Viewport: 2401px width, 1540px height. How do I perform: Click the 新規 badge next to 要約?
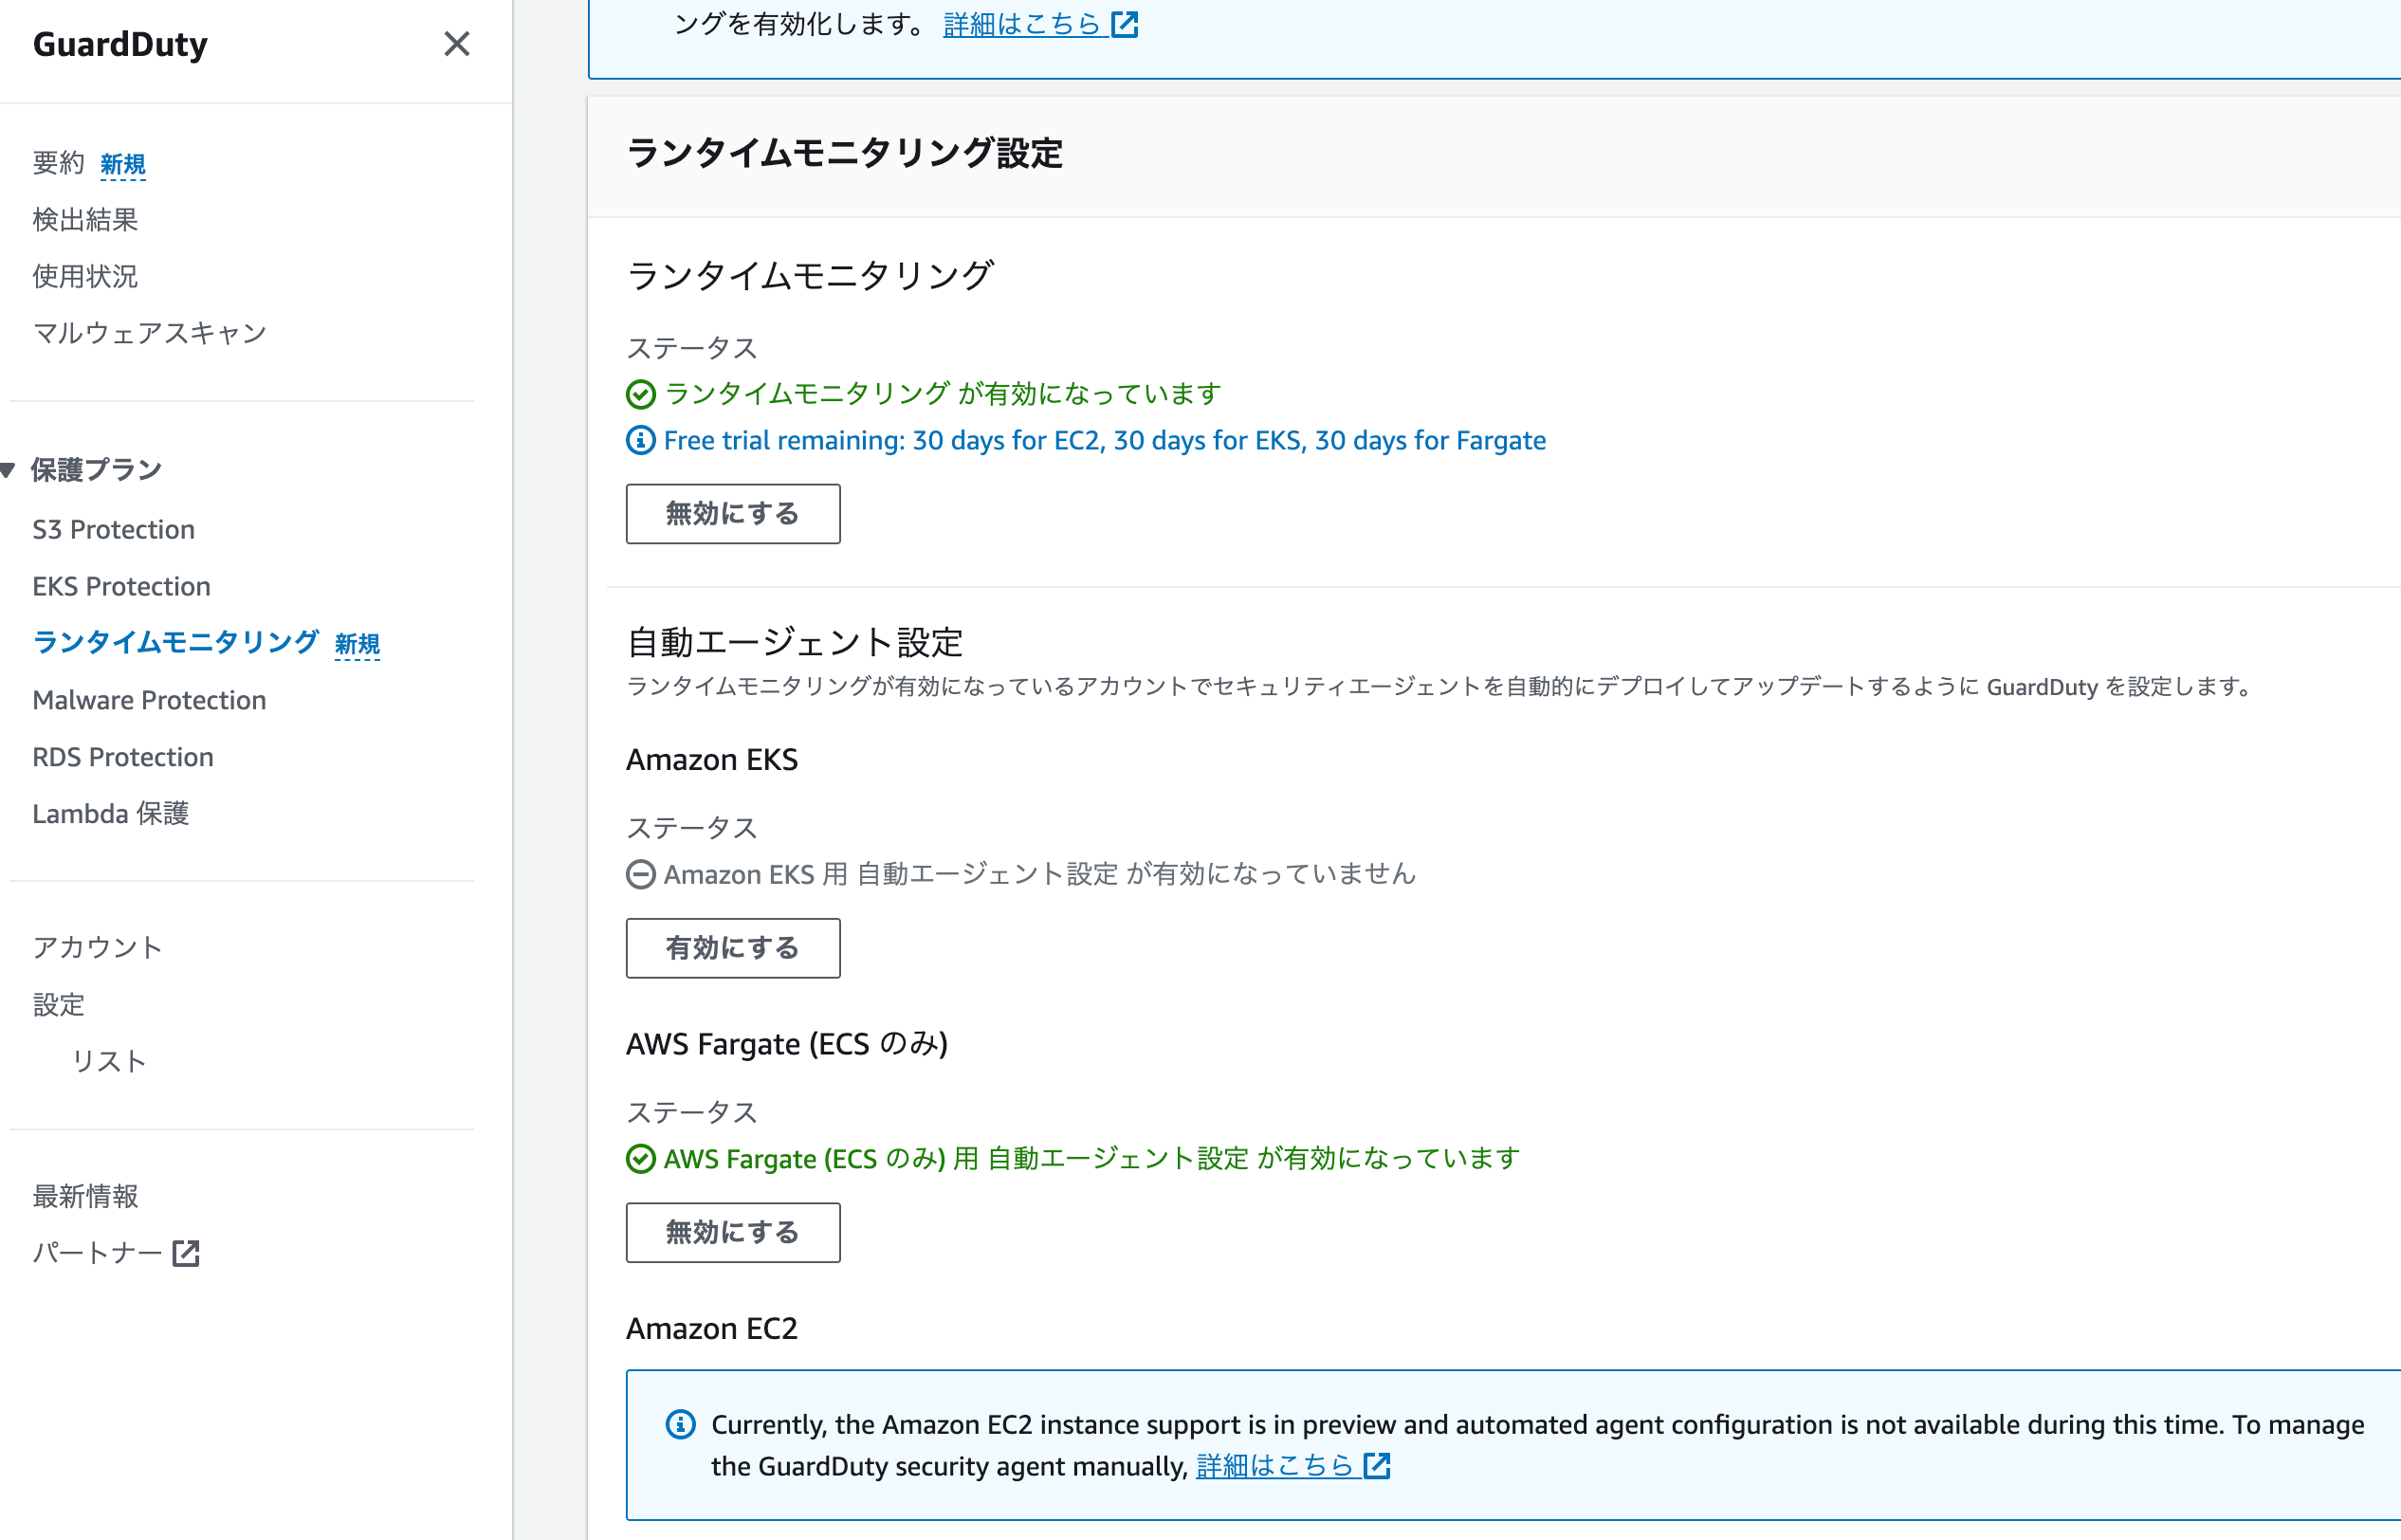point(123,164)
